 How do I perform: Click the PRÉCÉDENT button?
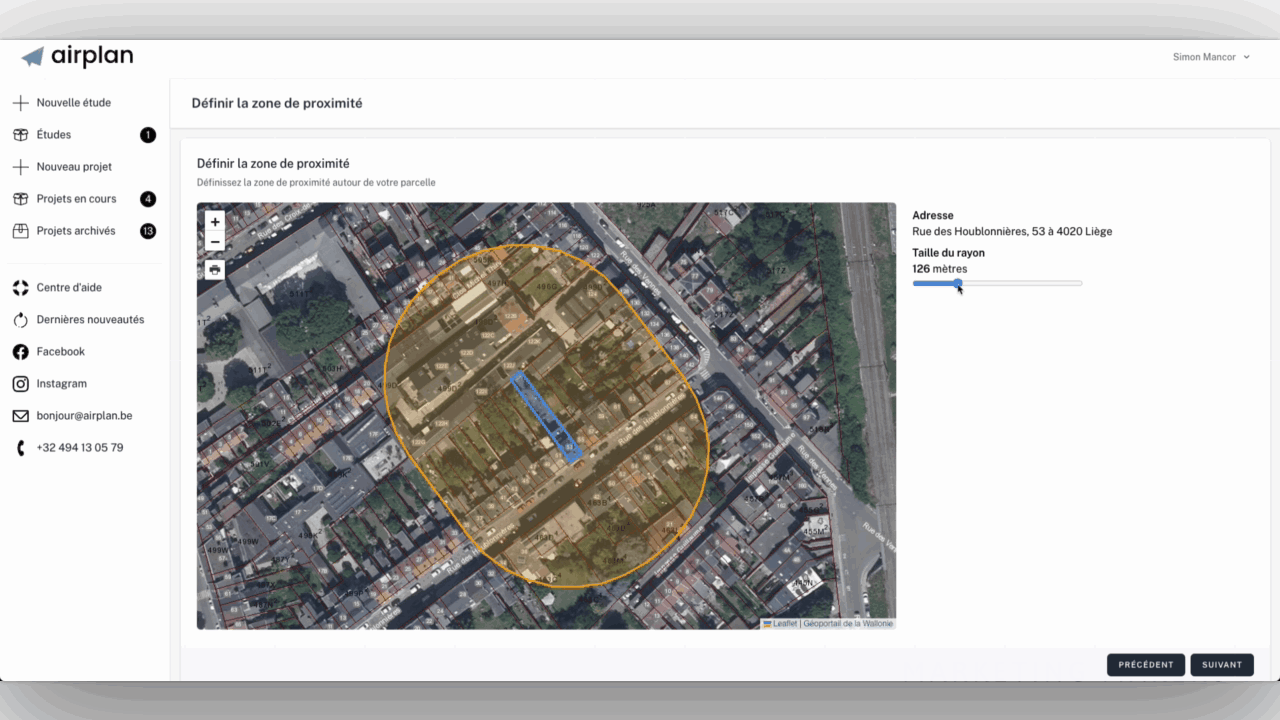(1146, 665)
